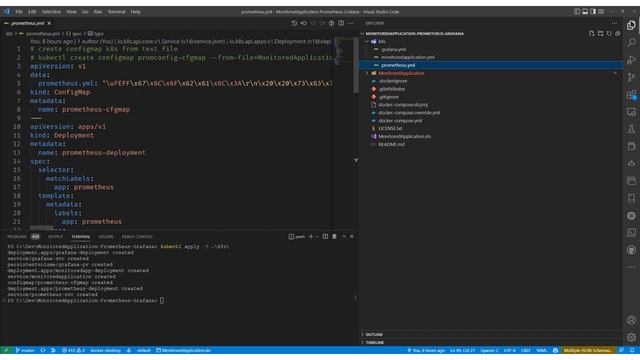640x360 pixels.
Task: Click docker-desktop Kubernetes context in status bar
Action: [x=105, y=350]
